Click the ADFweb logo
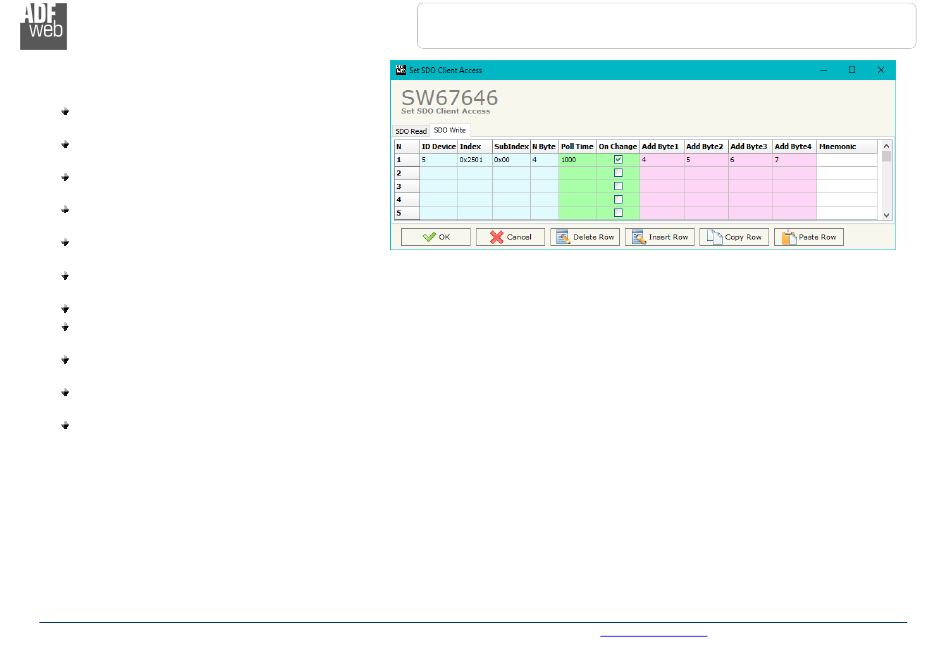950x654 pixels. pos(44,25)
